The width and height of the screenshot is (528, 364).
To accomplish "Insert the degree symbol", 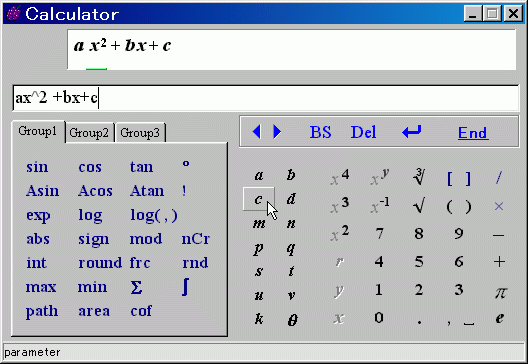I will [x=186, y=164].
